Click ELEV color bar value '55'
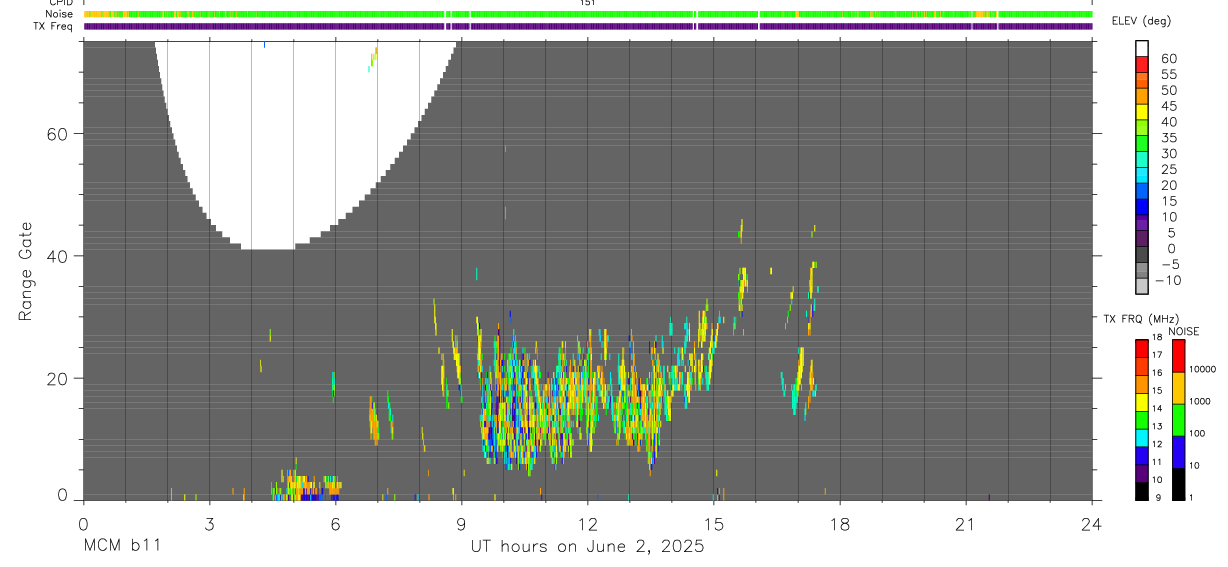The height and width of the screenshot is (567, 1228). [1168, 75]
